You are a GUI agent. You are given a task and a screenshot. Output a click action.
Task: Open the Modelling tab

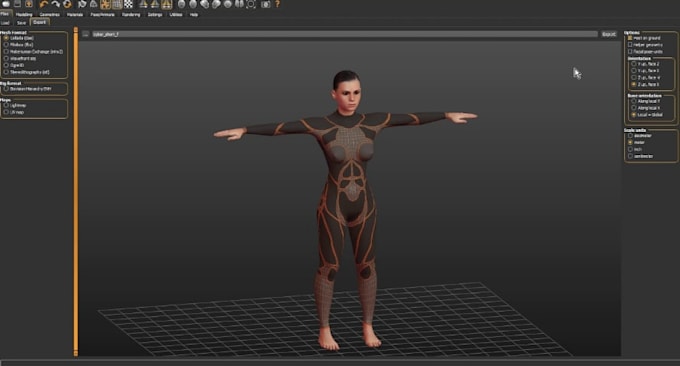tap(24, 14)
